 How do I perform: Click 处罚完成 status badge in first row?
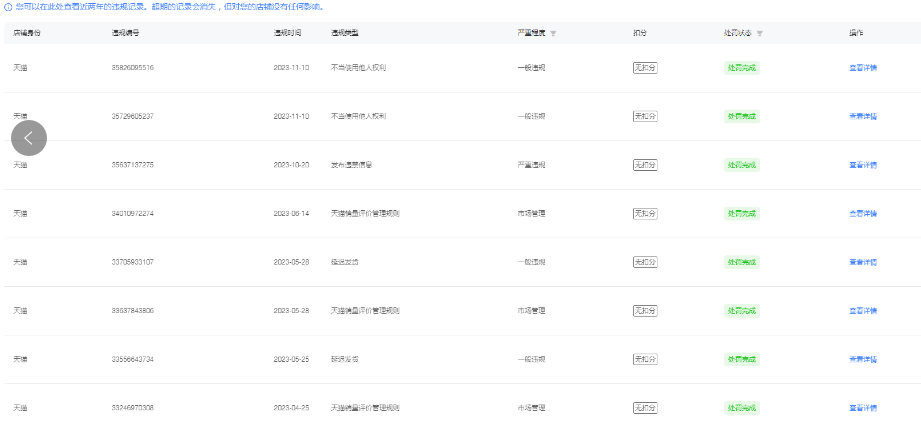741,68
